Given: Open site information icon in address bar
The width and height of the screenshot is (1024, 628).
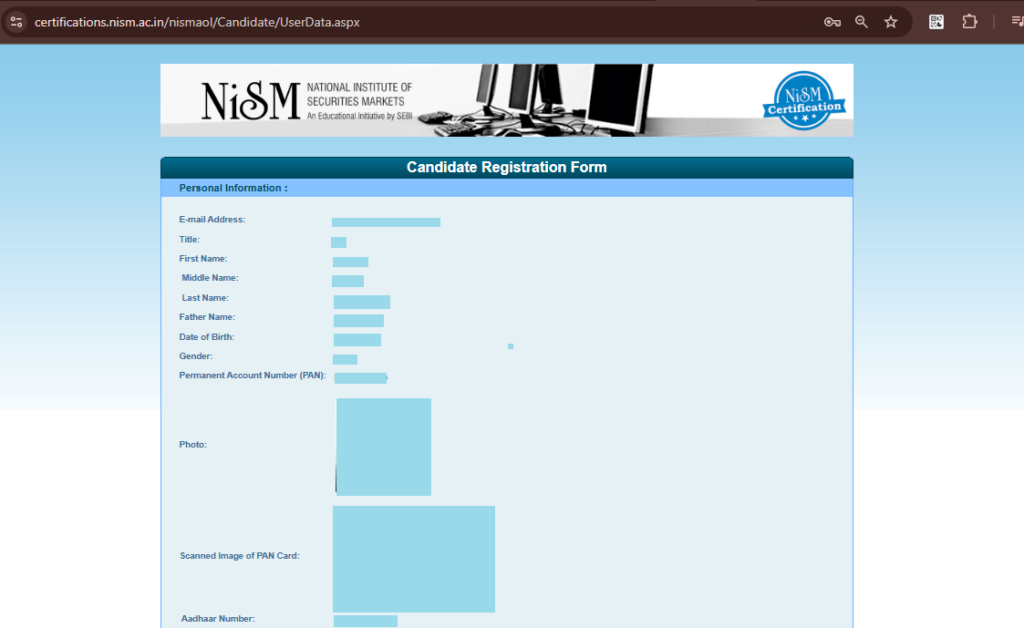Looking at the screenshot, I should click(16, 22).
